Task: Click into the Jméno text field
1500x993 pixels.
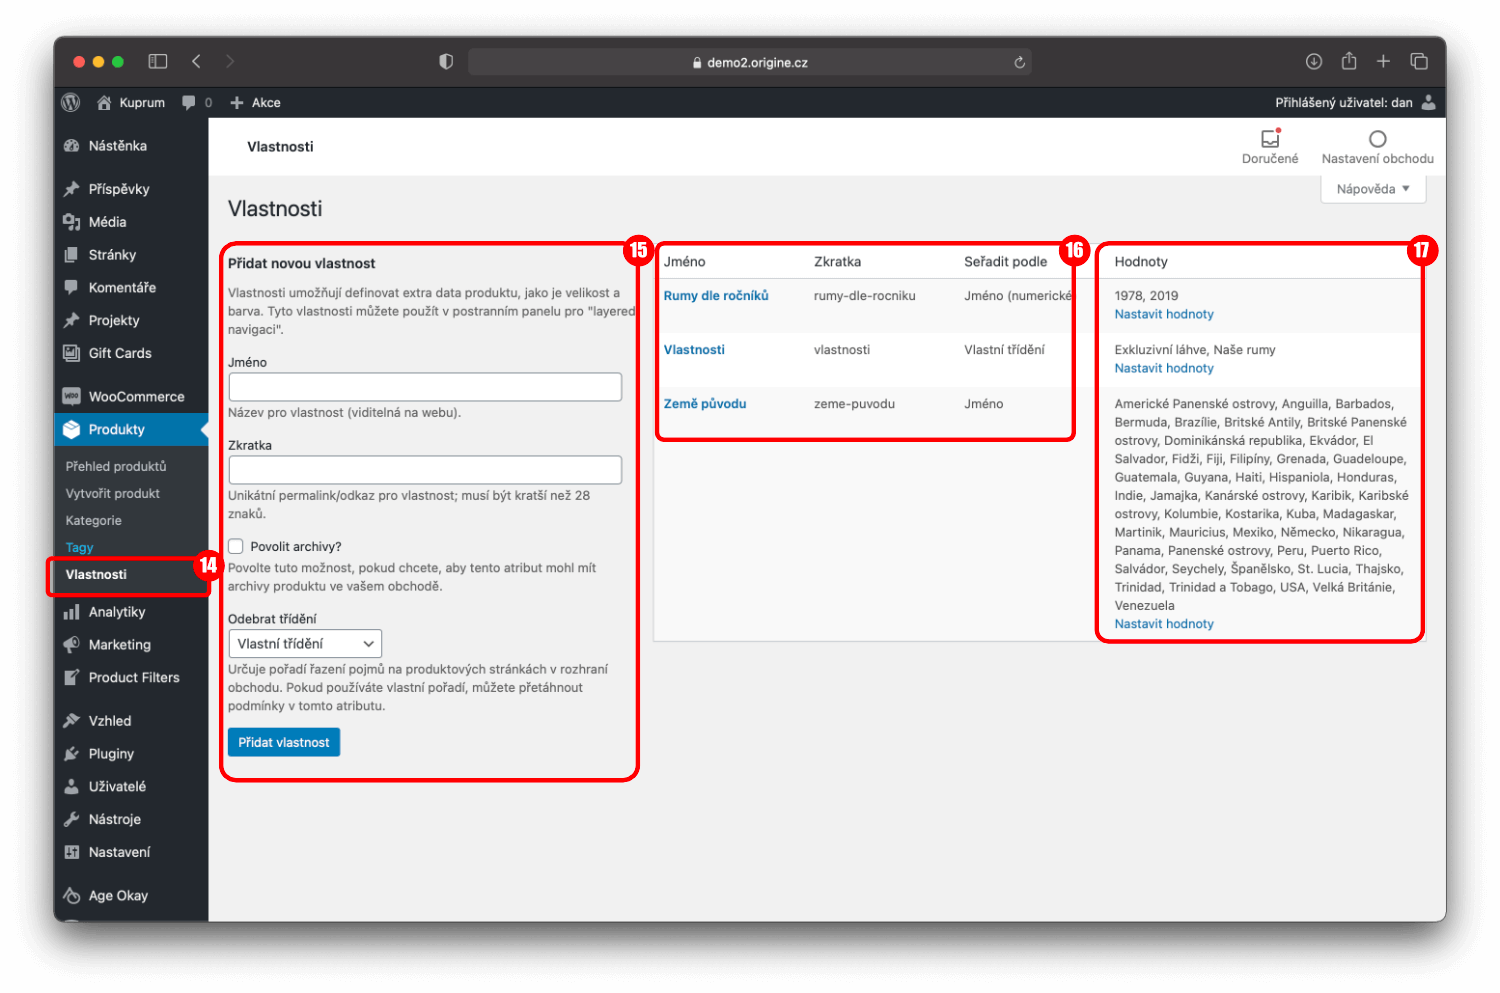Action: 425,387
